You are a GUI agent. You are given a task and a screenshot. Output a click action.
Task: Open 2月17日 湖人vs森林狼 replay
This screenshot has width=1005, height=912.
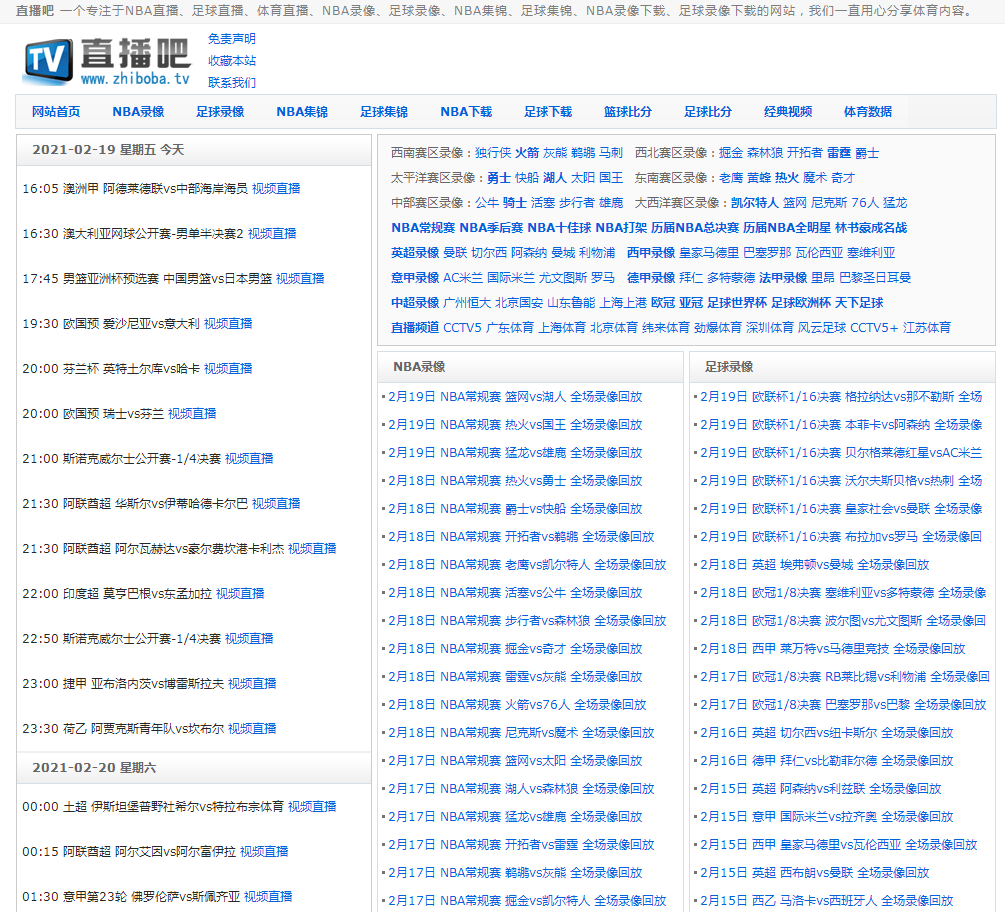521,788
